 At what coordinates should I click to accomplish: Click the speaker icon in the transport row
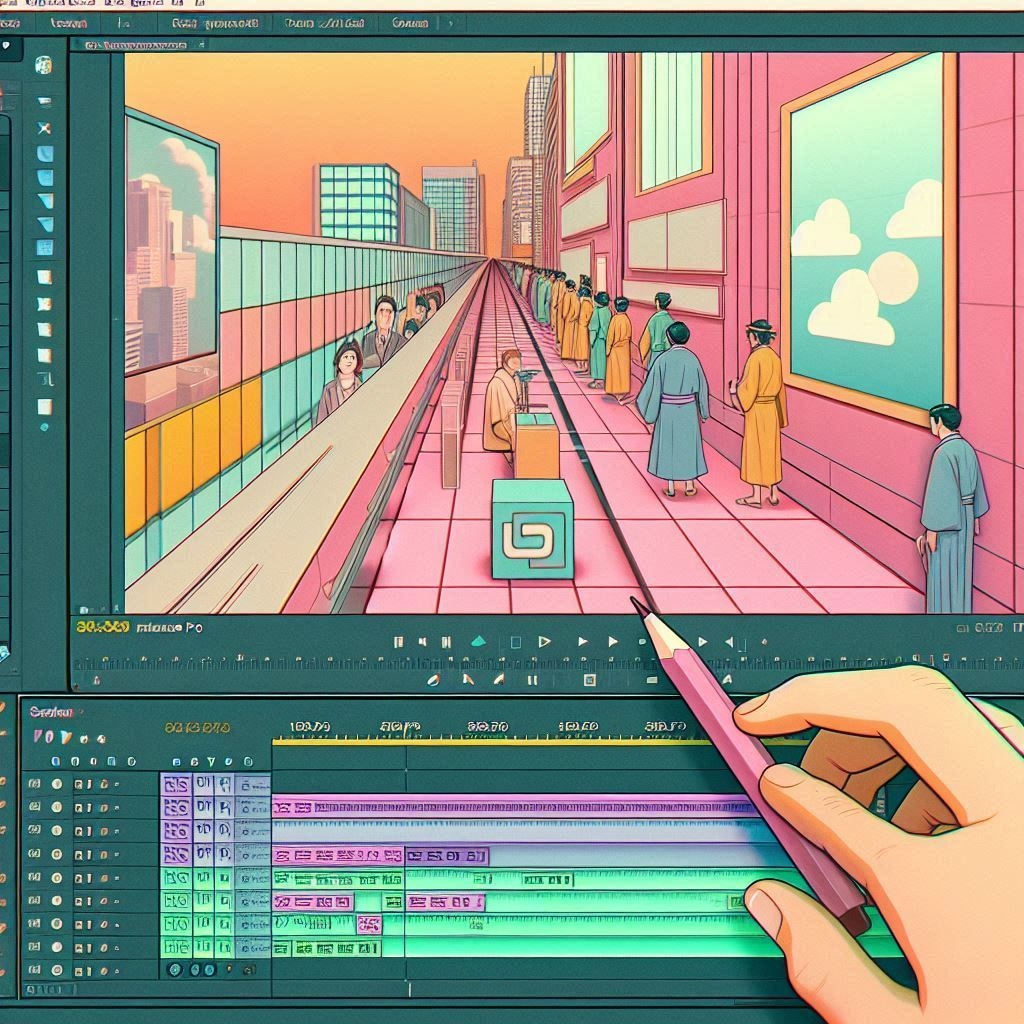coord(422,642)
